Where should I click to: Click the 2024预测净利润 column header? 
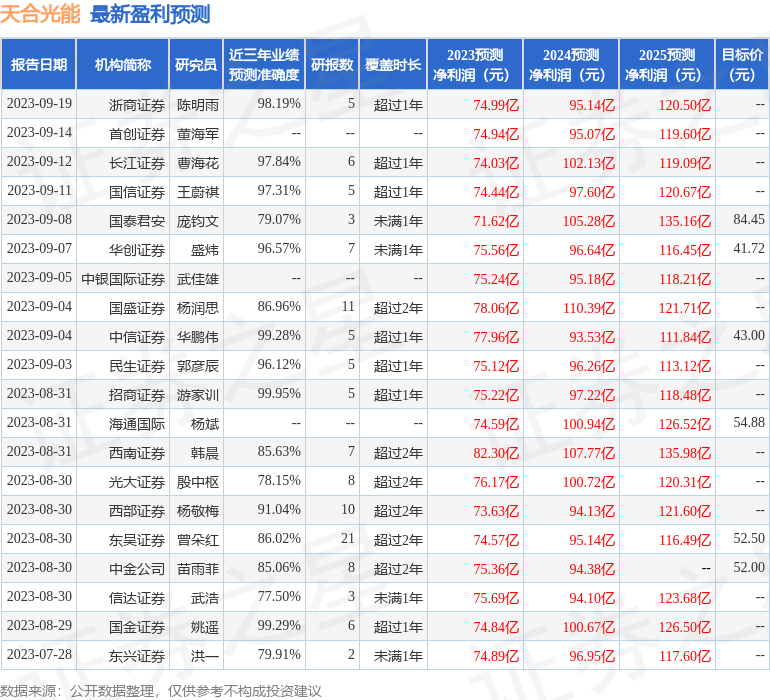coord(571,64)
